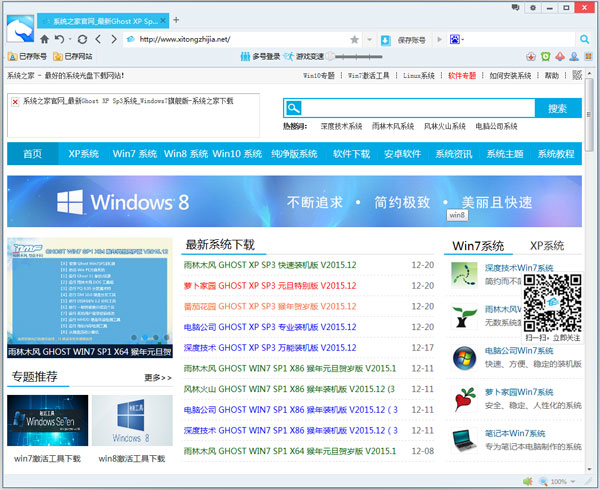Click the Win7激活工具 top link
The height and width of the screenshot is (490, 600).
click(368, 76)
